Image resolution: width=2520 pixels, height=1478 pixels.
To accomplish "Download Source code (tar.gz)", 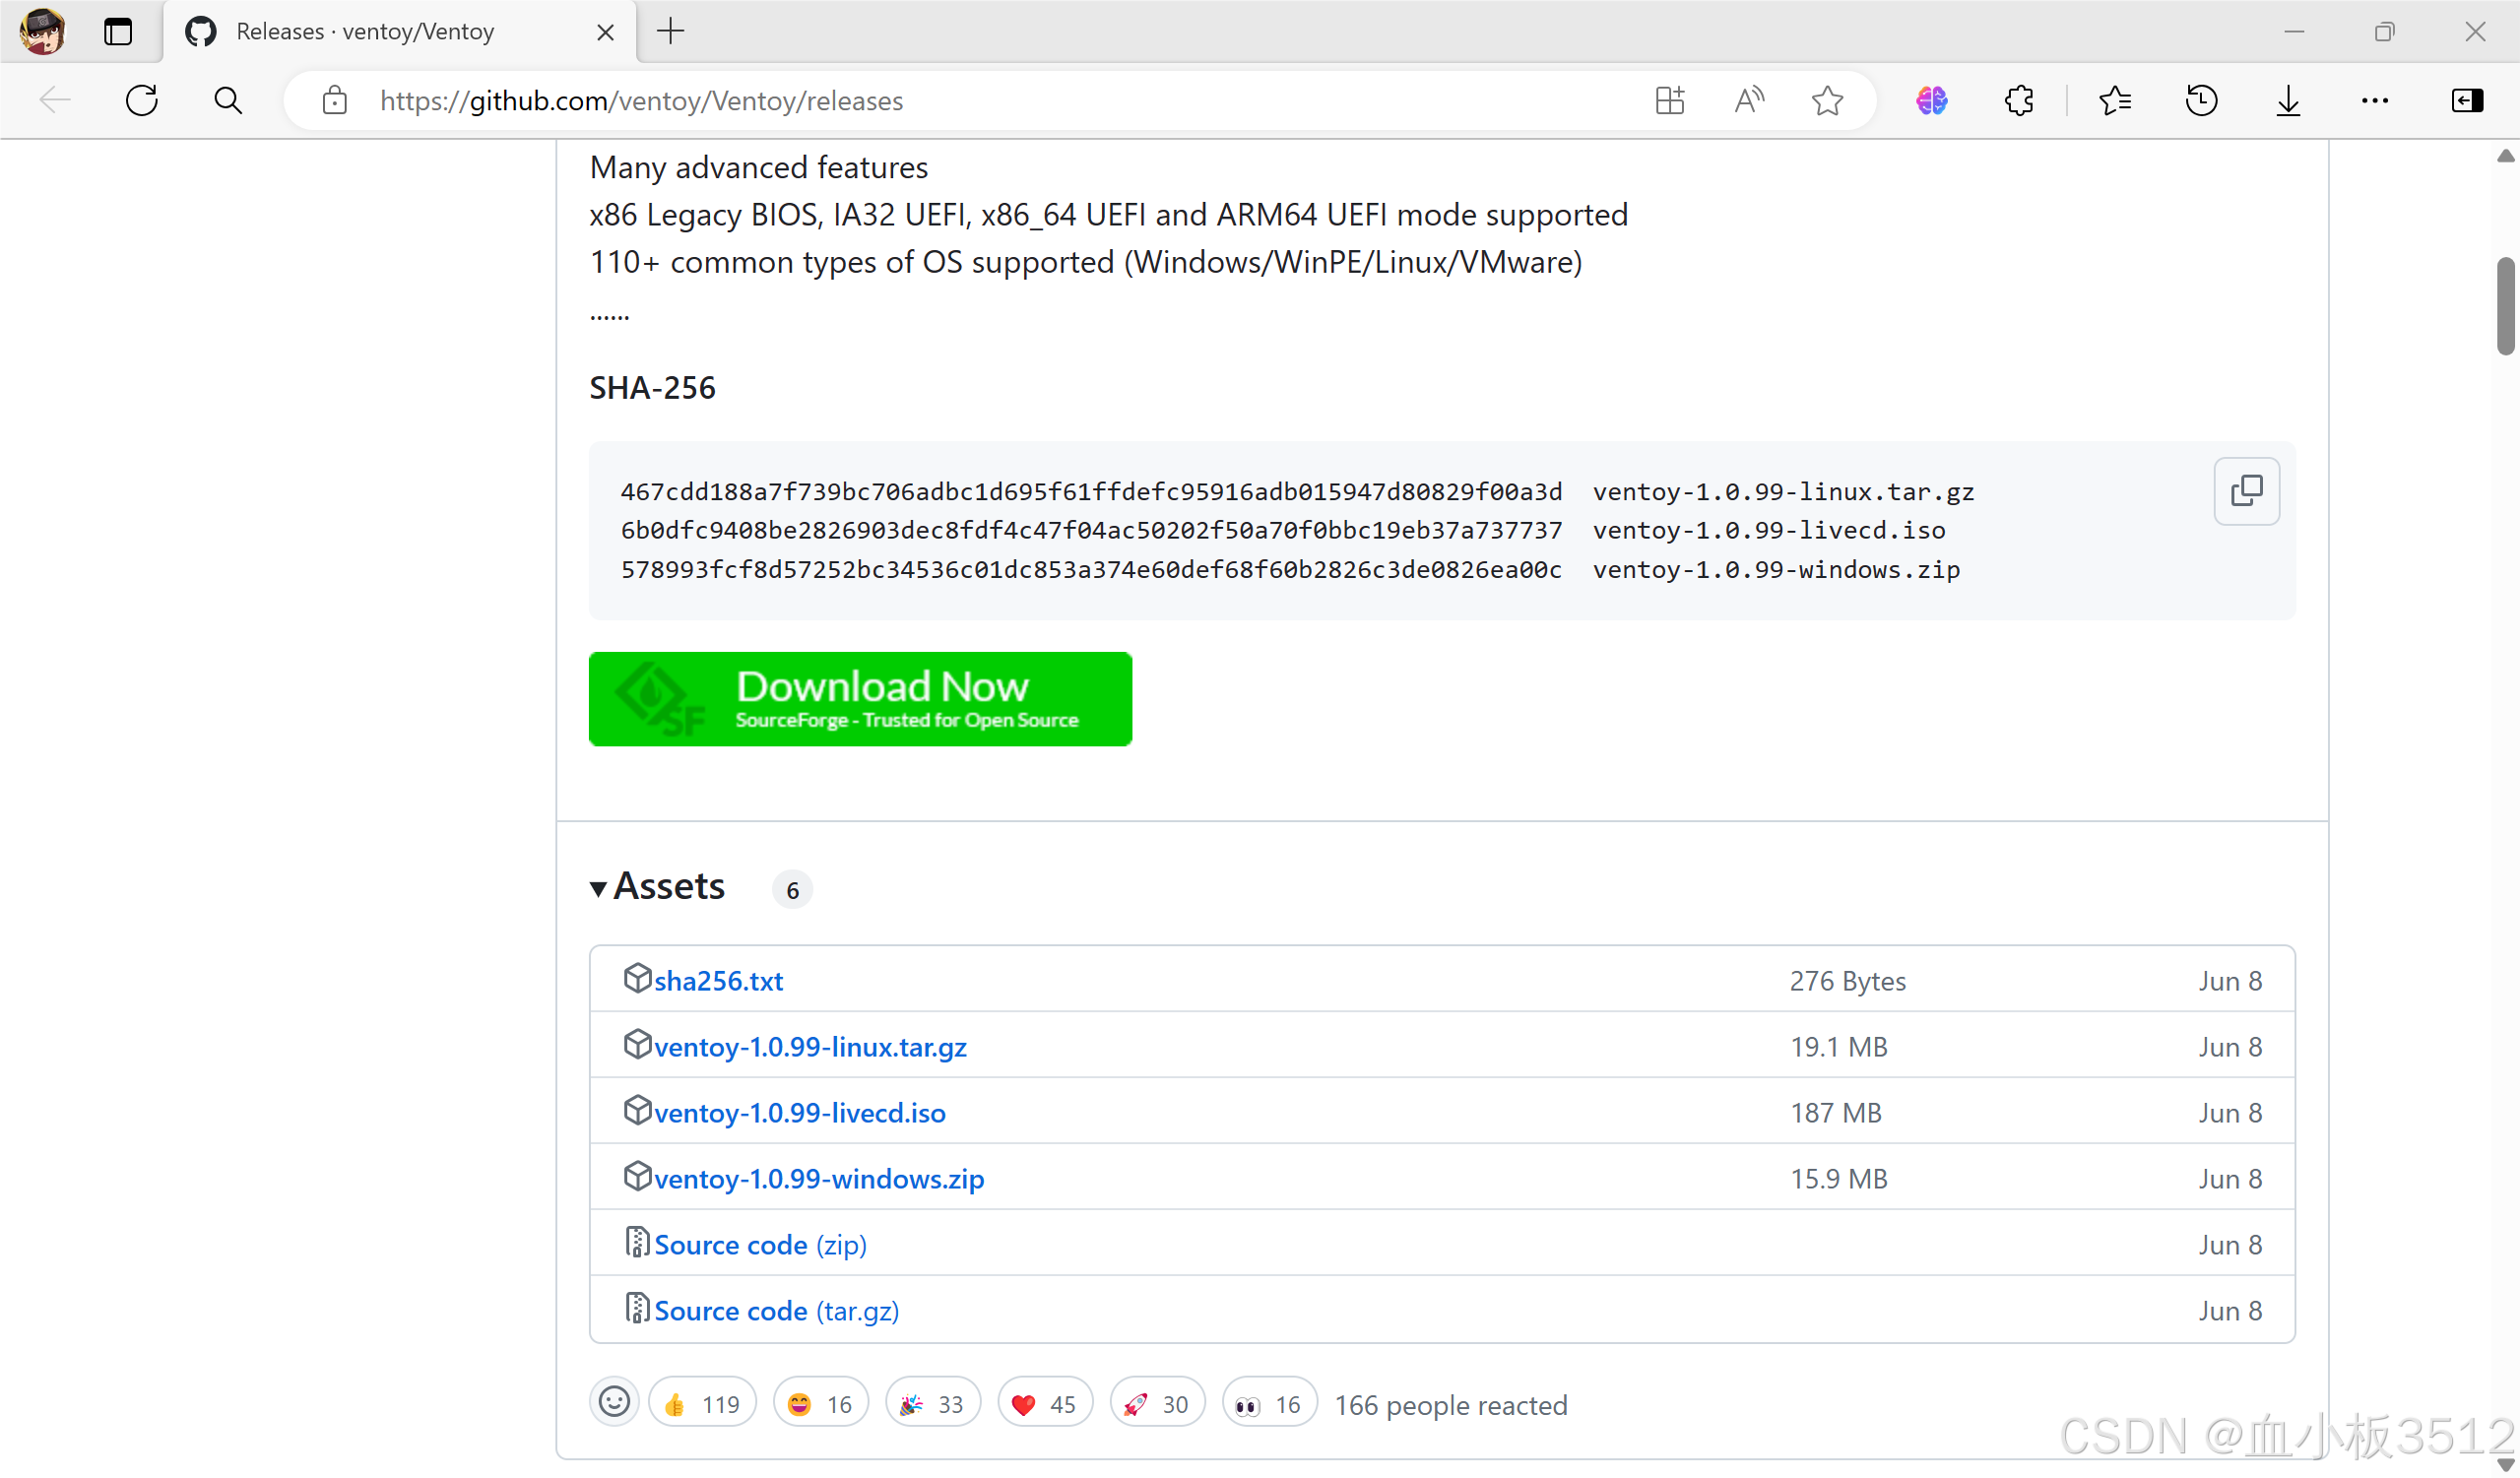I will click(x=776, y=1311).
